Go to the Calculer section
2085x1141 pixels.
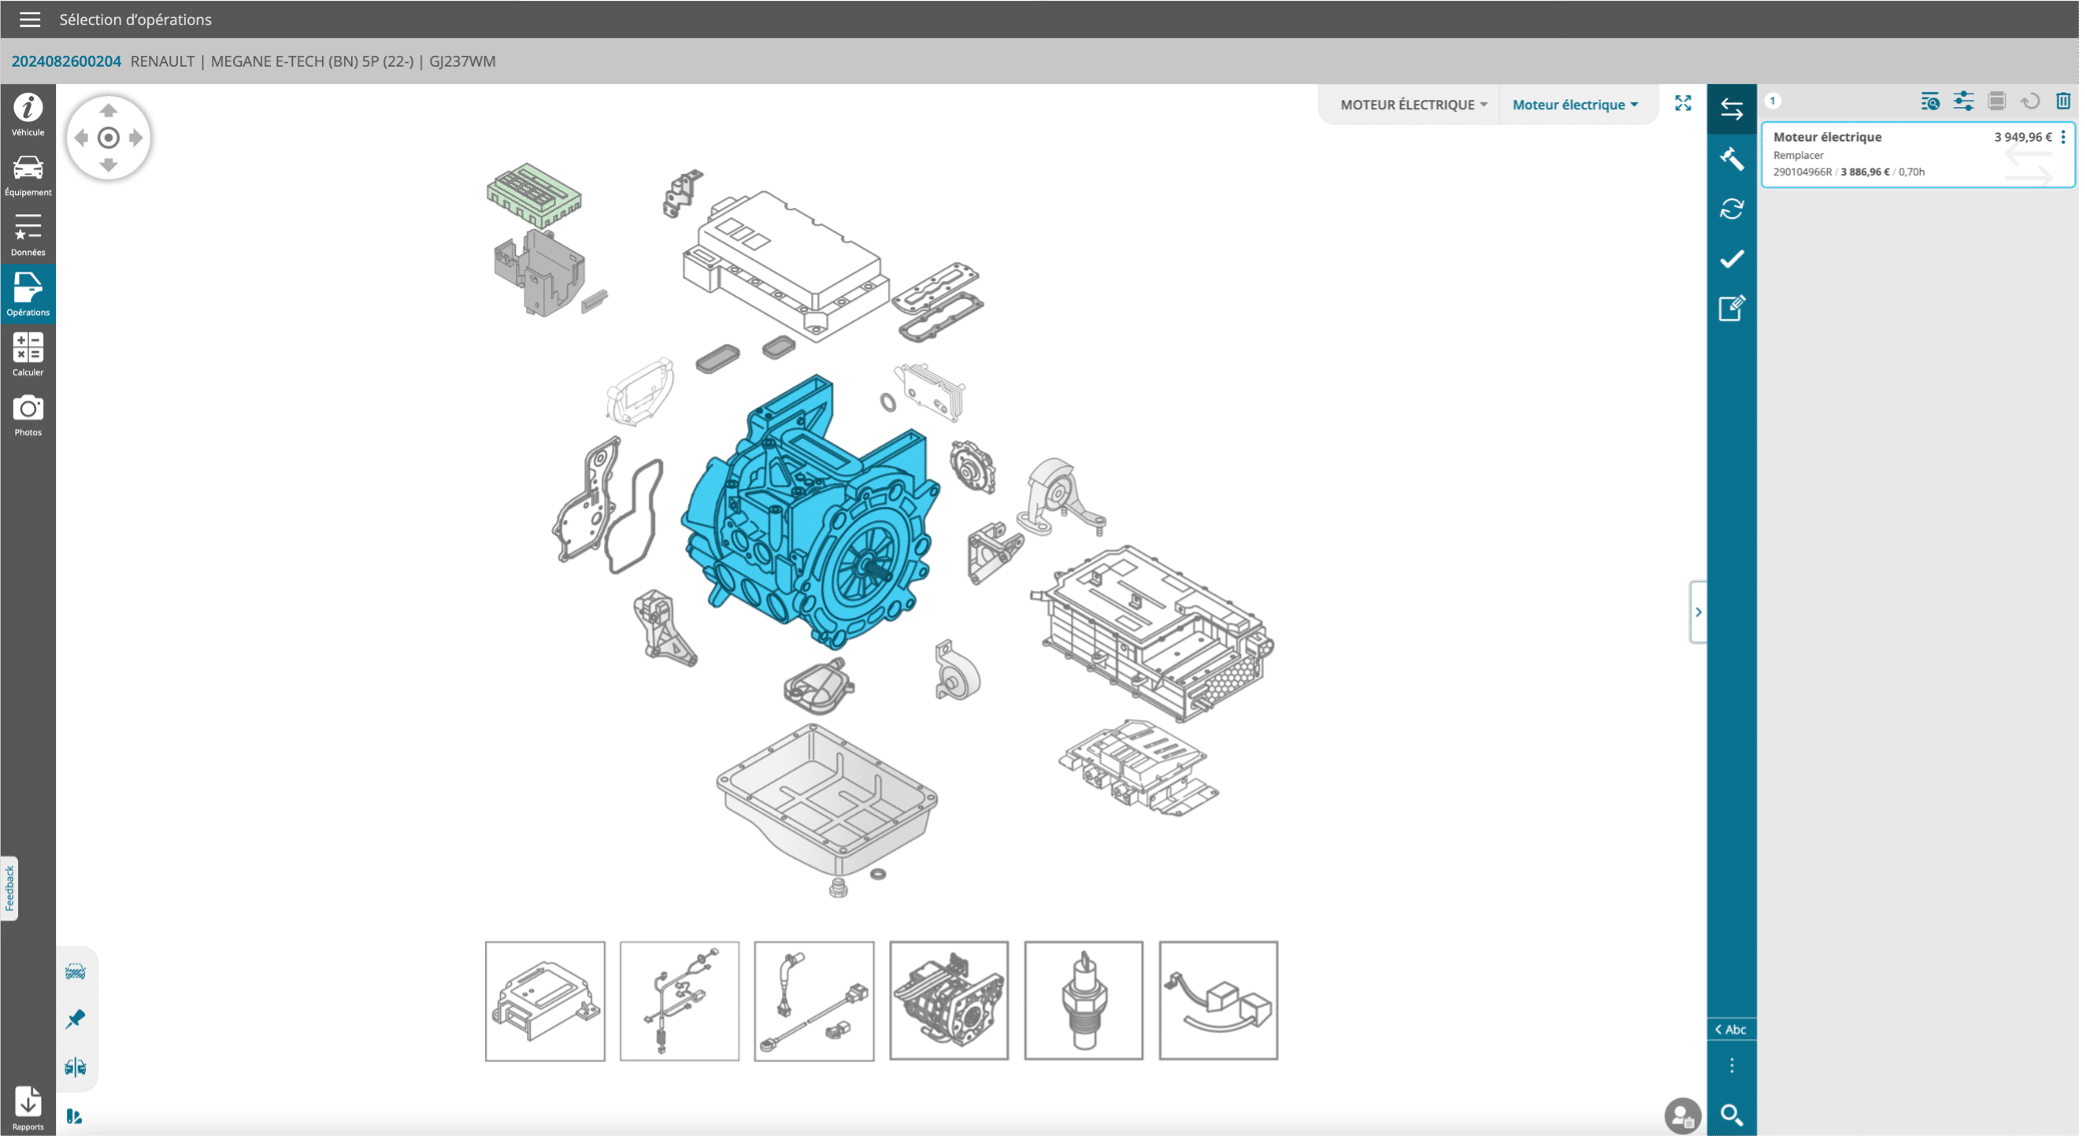pyautogui.click(x=28, y=354)
